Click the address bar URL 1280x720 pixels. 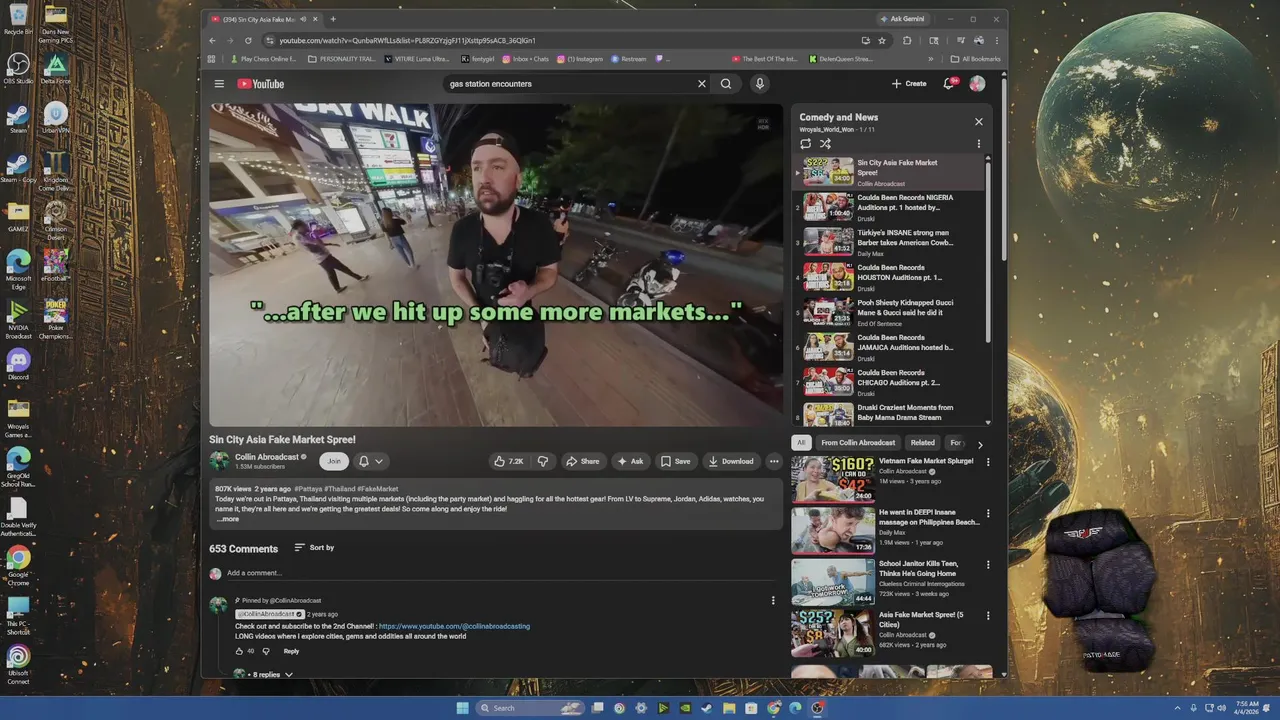(x=407, y=41)
